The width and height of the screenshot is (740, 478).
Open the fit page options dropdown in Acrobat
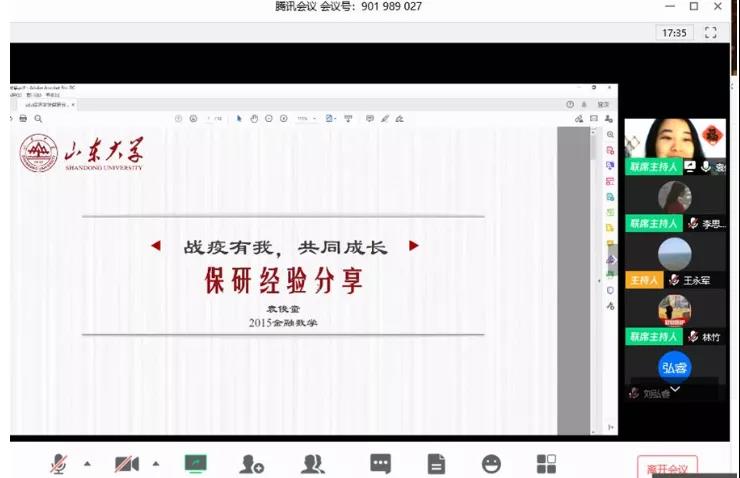click(x=330, y=119)
